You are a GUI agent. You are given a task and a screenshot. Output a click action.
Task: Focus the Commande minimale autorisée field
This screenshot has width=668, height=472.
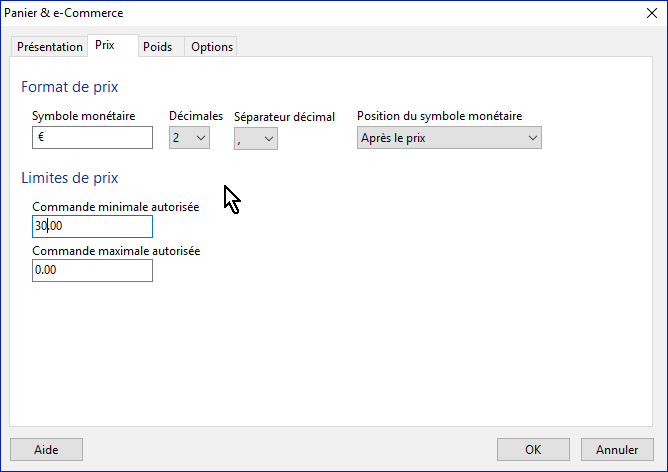tap(92, 227)
